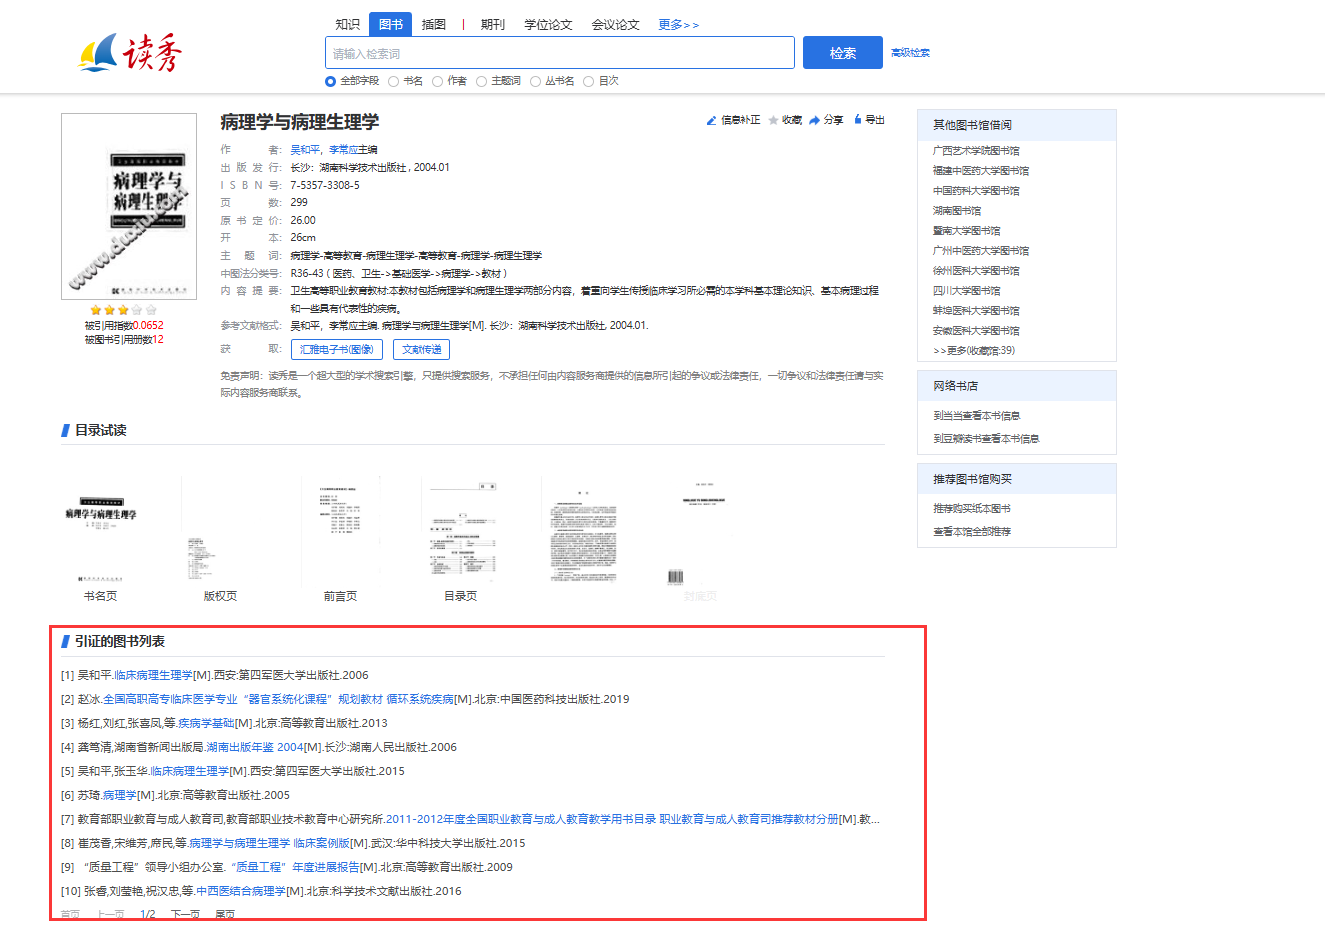Click the 请输入检索词 search box
This screenshot has width=1325, height=930.
559,53
